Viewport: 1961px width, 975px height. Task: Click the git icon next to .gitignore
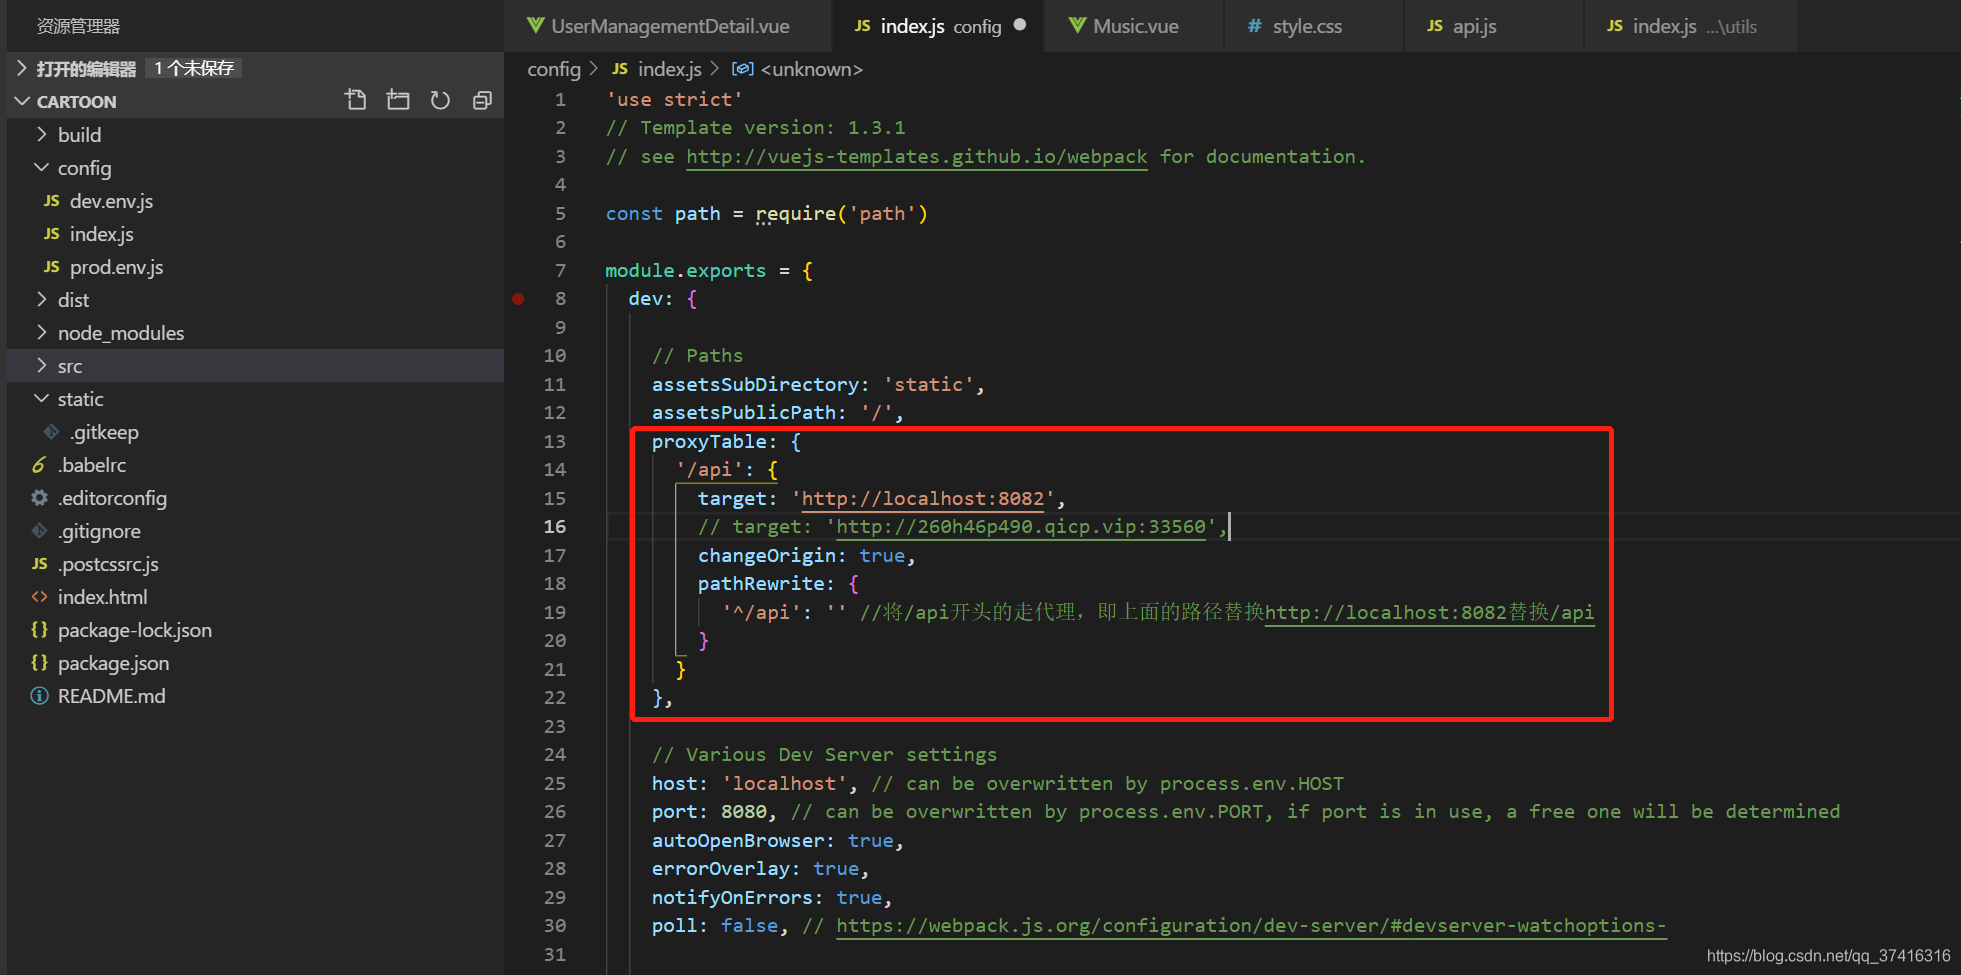[x=39, y=531]
